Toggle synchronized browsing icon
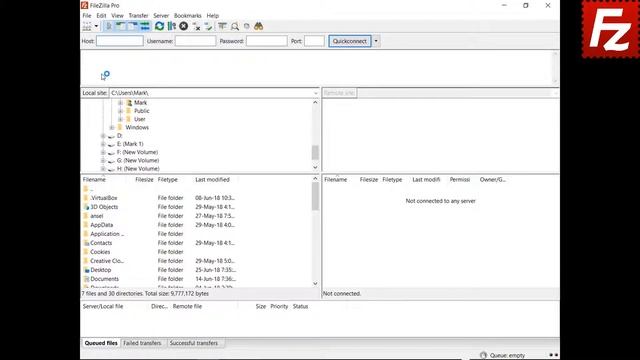Viewport: 640px width, 360px height. 247,27
